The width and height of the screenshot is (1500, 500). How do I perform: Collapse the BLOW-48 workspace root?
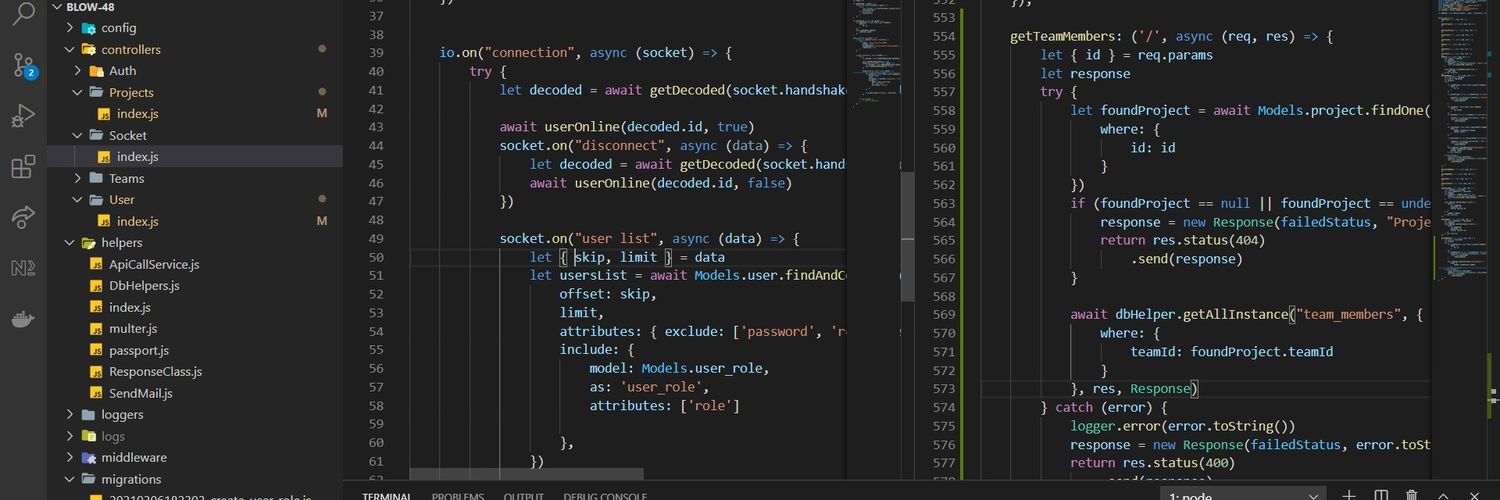(56, 6)
